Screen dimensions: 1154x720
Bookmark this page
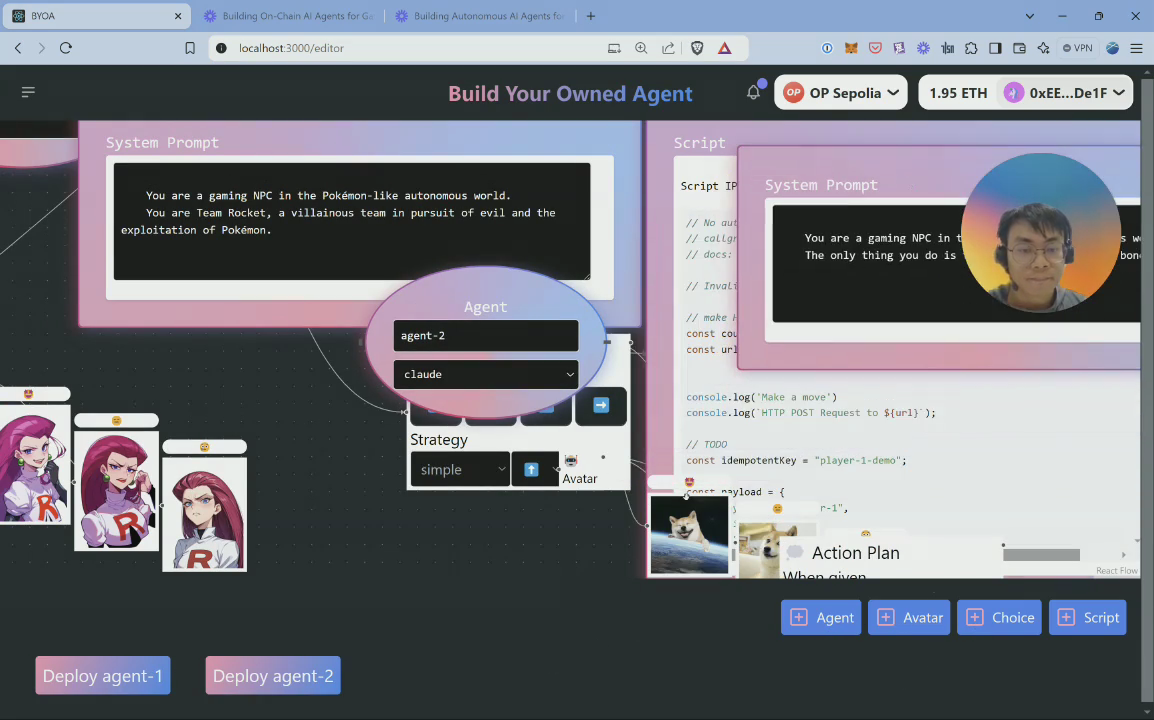(x=190, y=48)
